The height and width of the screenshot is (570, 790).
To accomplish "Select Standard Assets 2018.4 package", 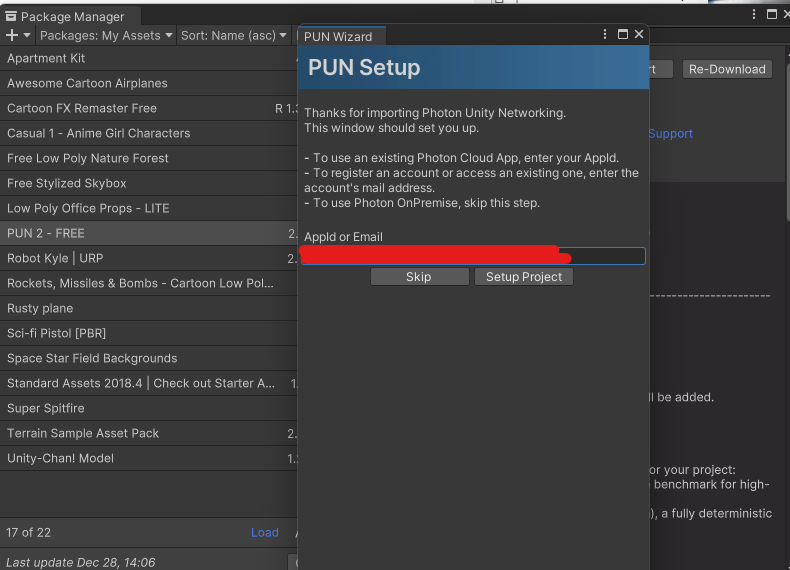I will pos(149,383).
